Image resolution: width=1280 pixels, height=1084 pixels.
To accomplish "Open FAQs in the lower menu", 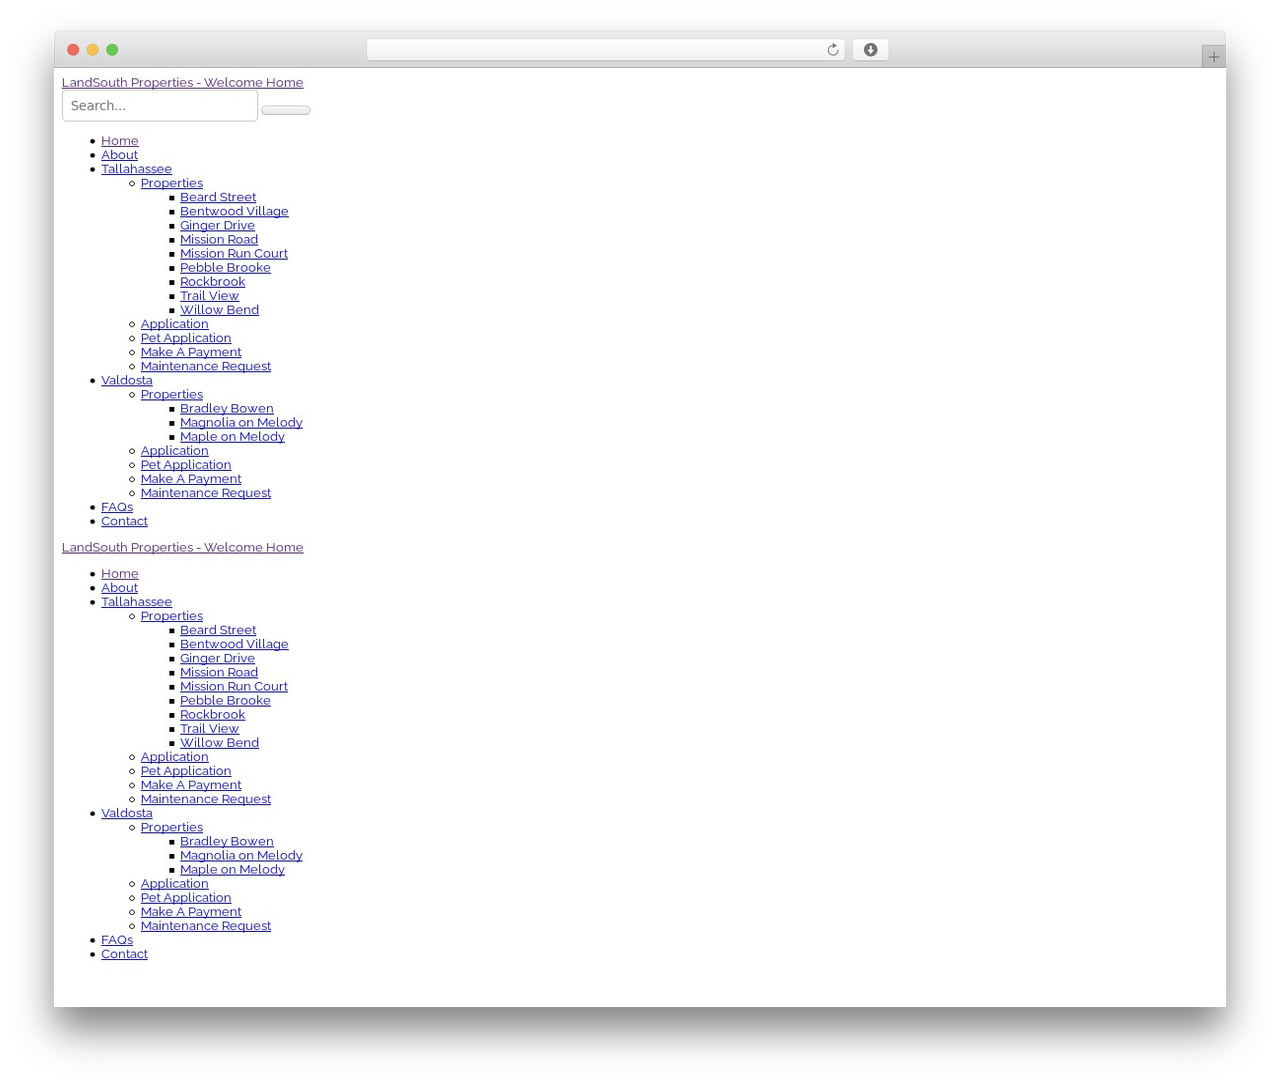I will (x=116, y=940).
